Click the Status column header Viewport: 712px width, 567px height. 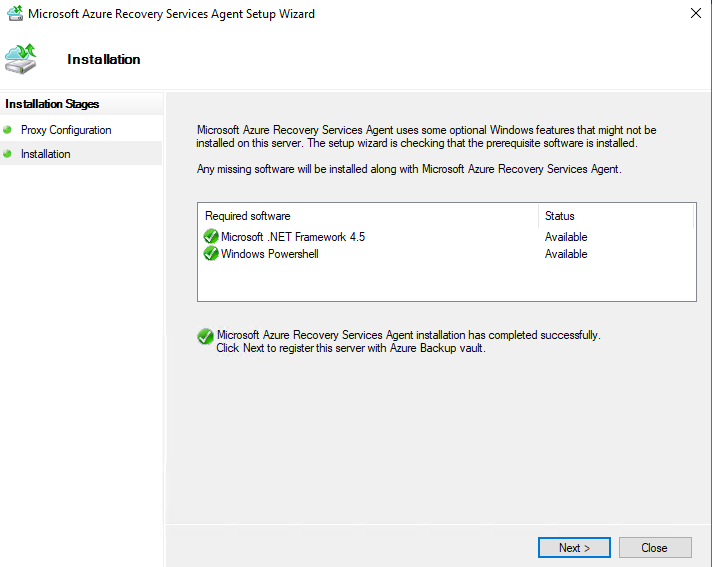616,216
